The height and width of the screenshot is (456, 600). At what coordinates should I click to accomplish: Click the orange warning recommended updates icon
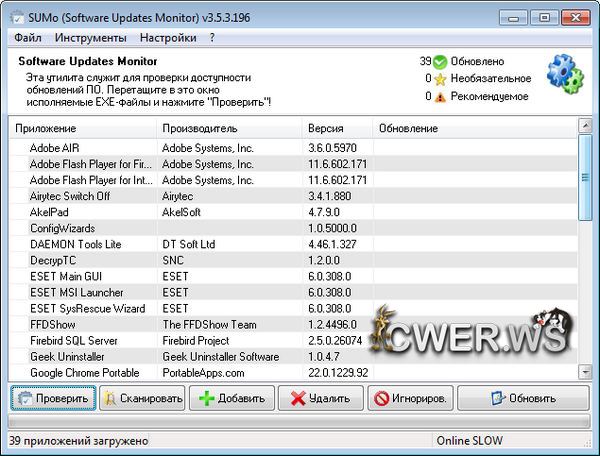[440, 96]
